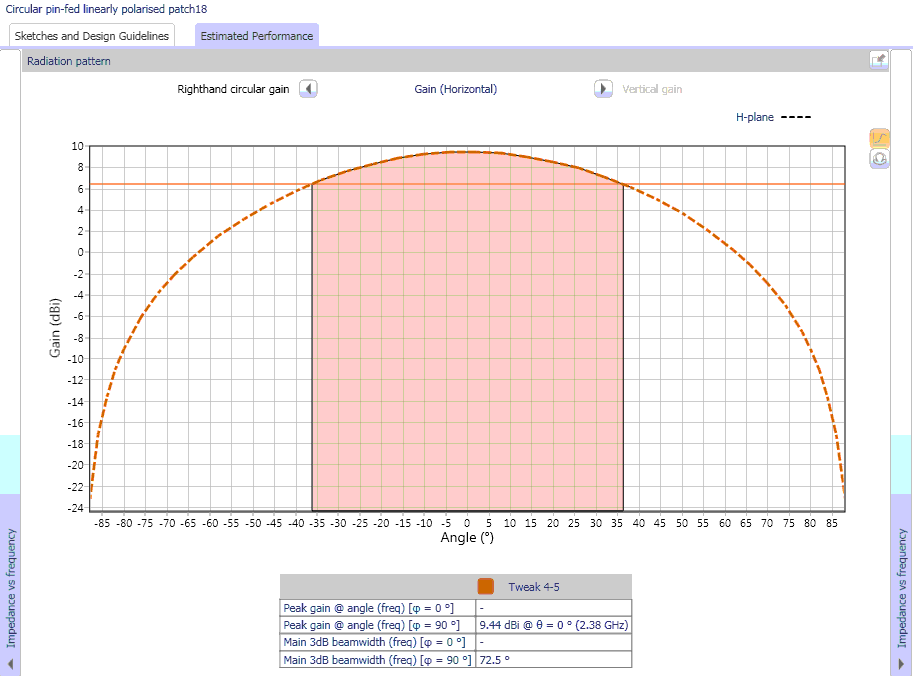Click the Gain (Horizontal) label
The width and height of the screenshot is (913, 676).
click(x=456, y=89)
